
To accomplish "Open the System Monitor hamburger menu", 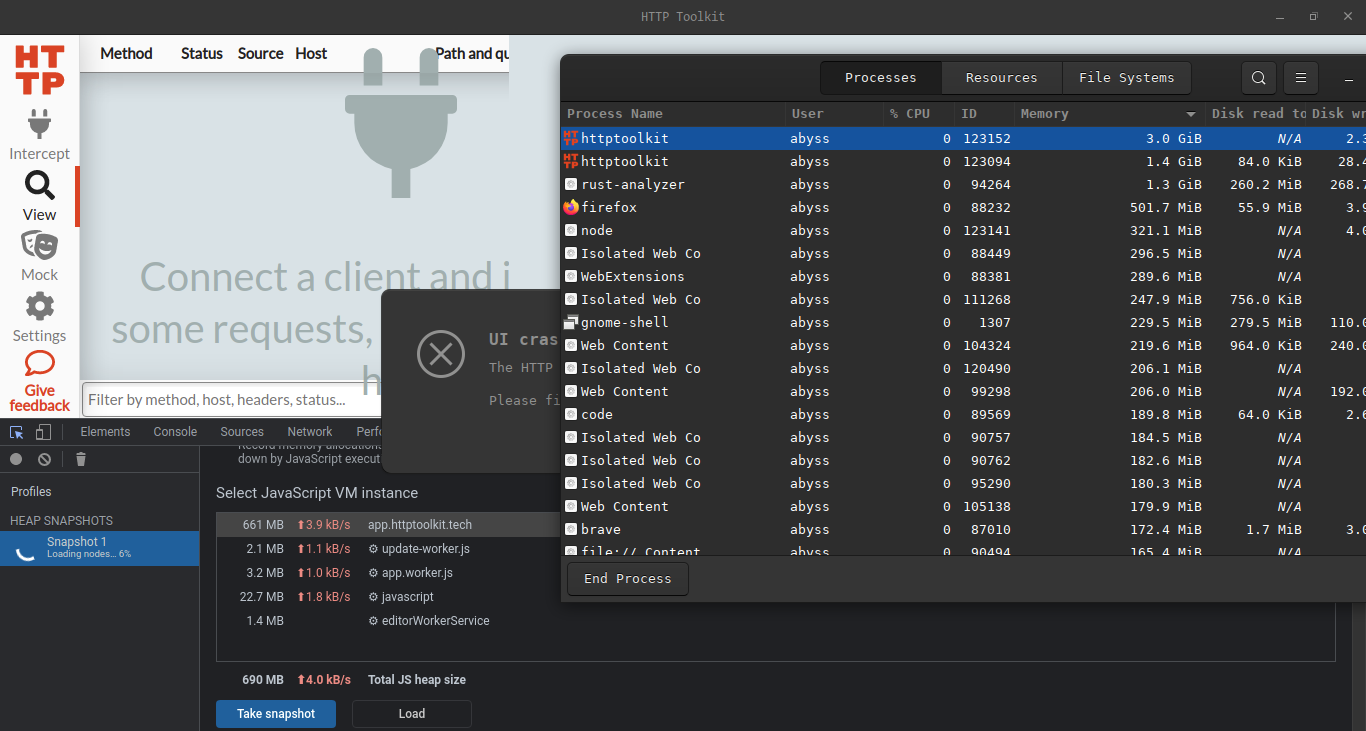I will point(1300,77).
